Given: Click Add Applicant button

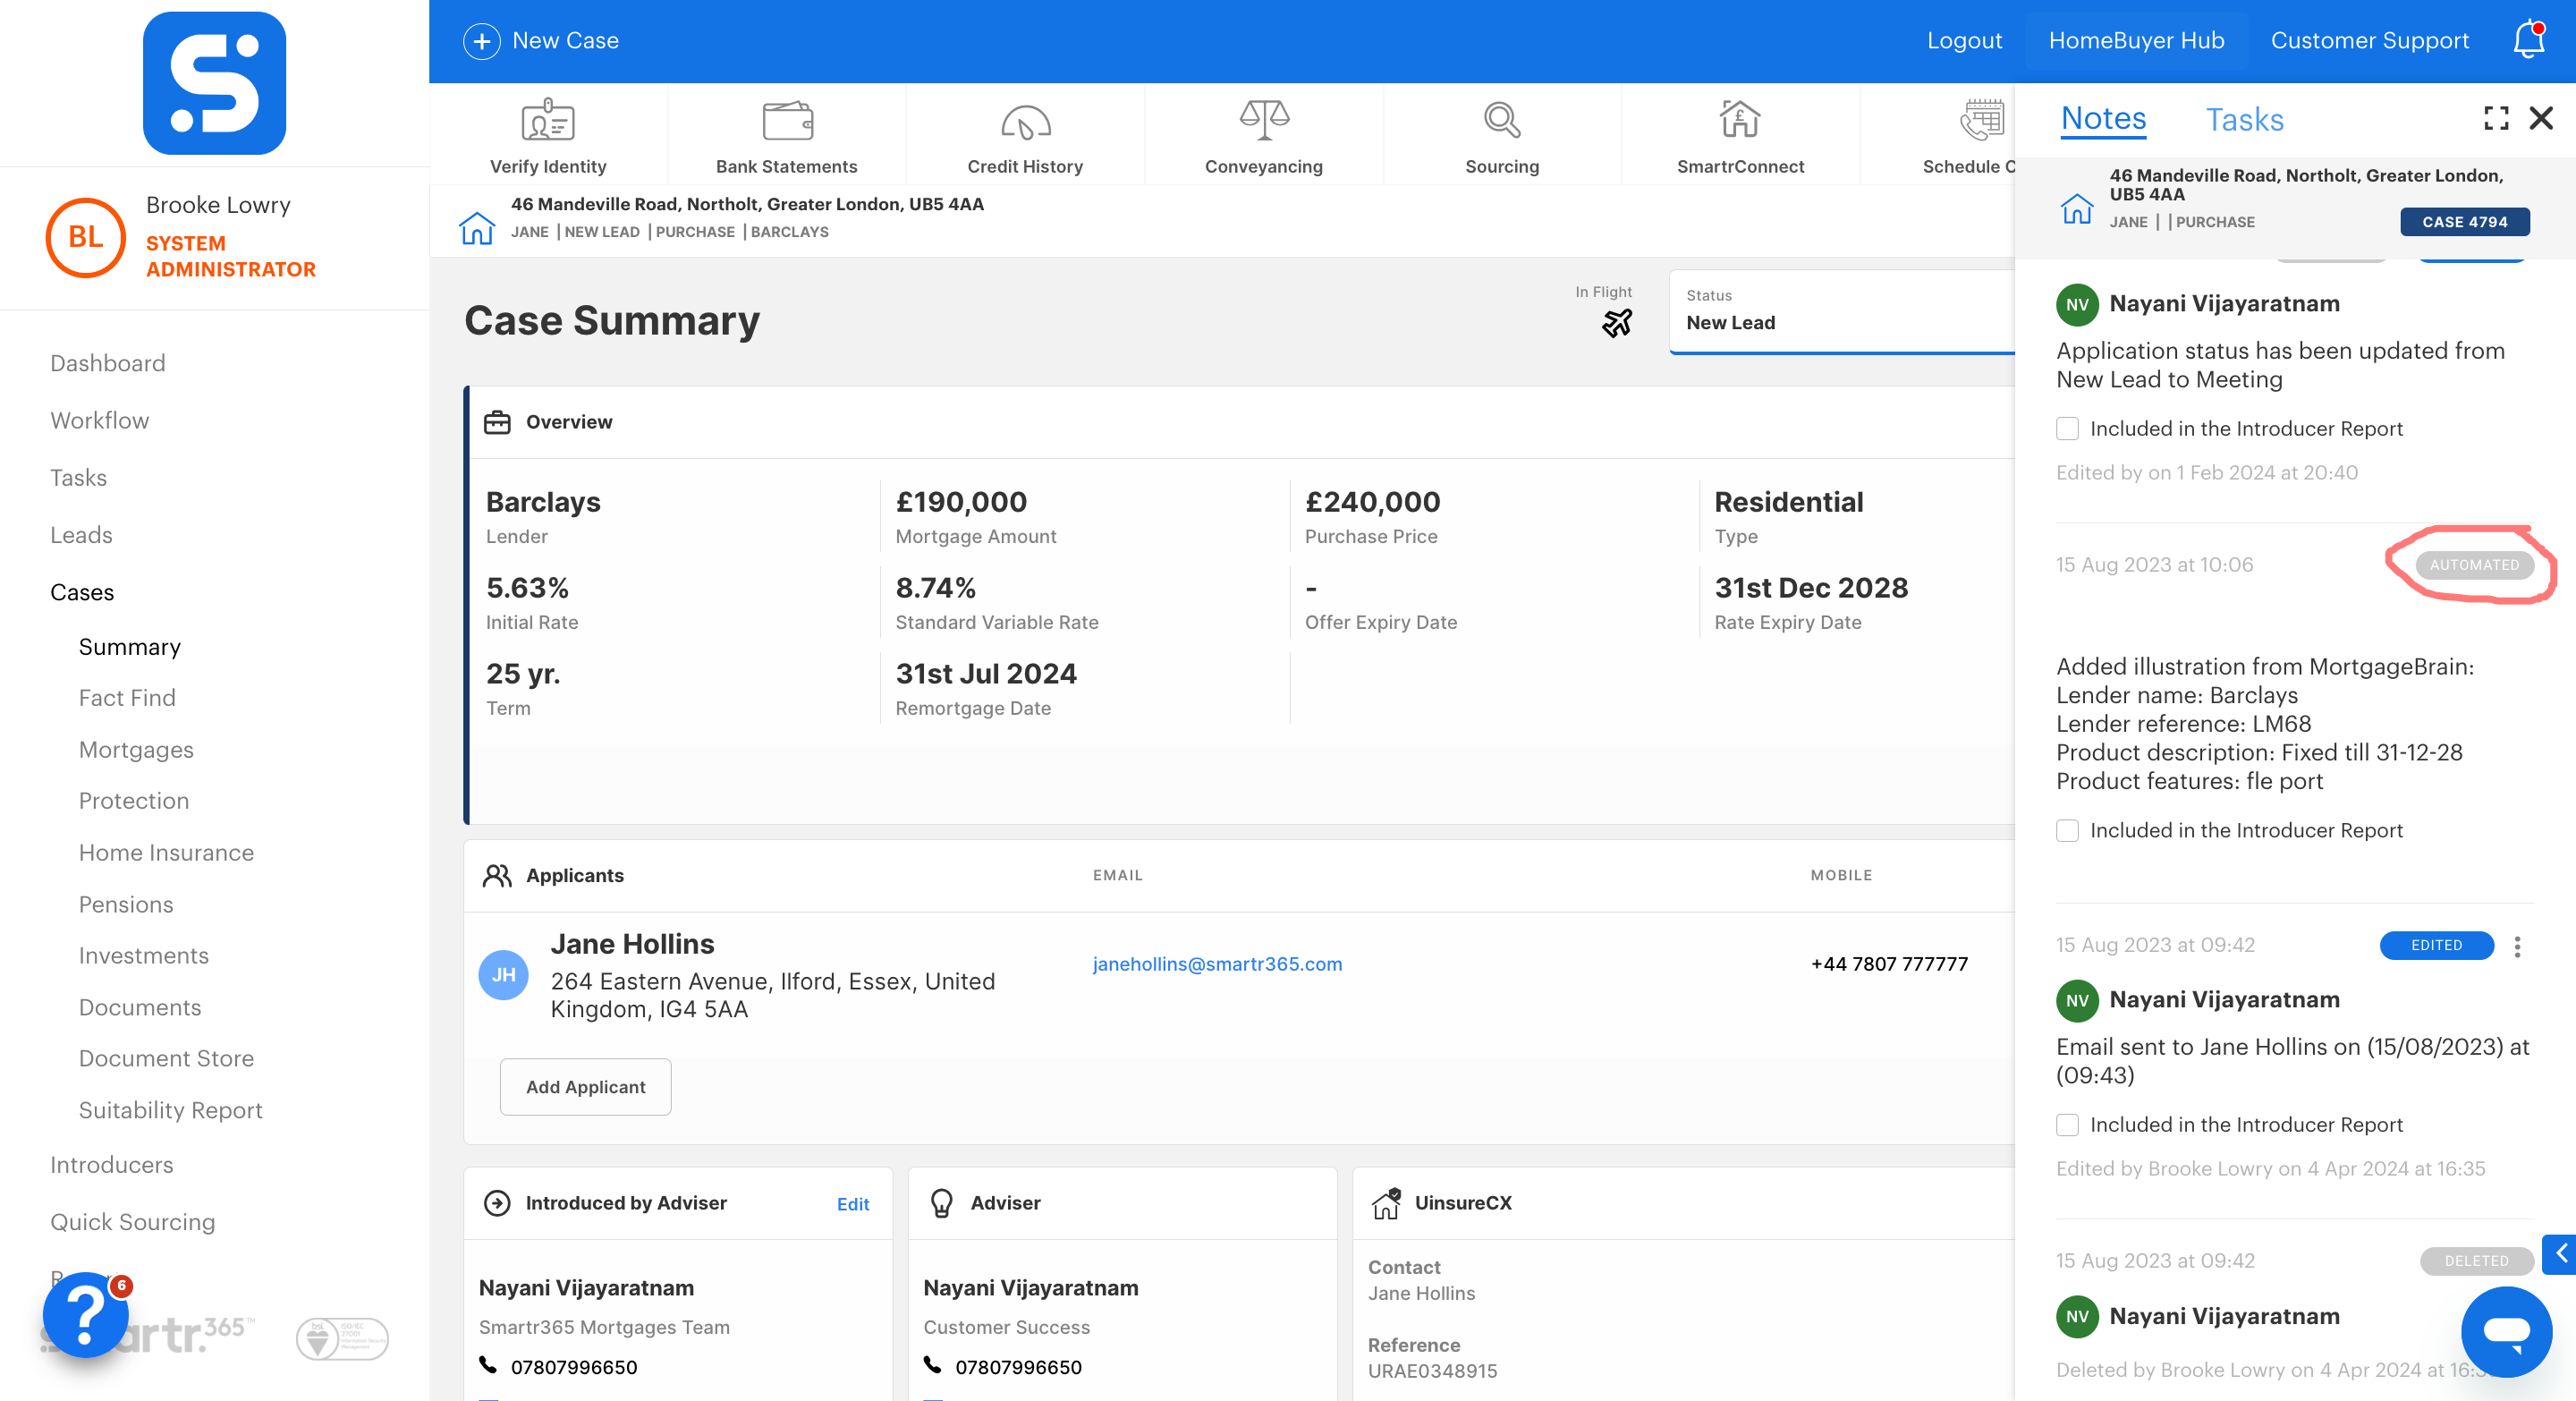Looking at the screenshot, I should click(x=585, y=1087).
